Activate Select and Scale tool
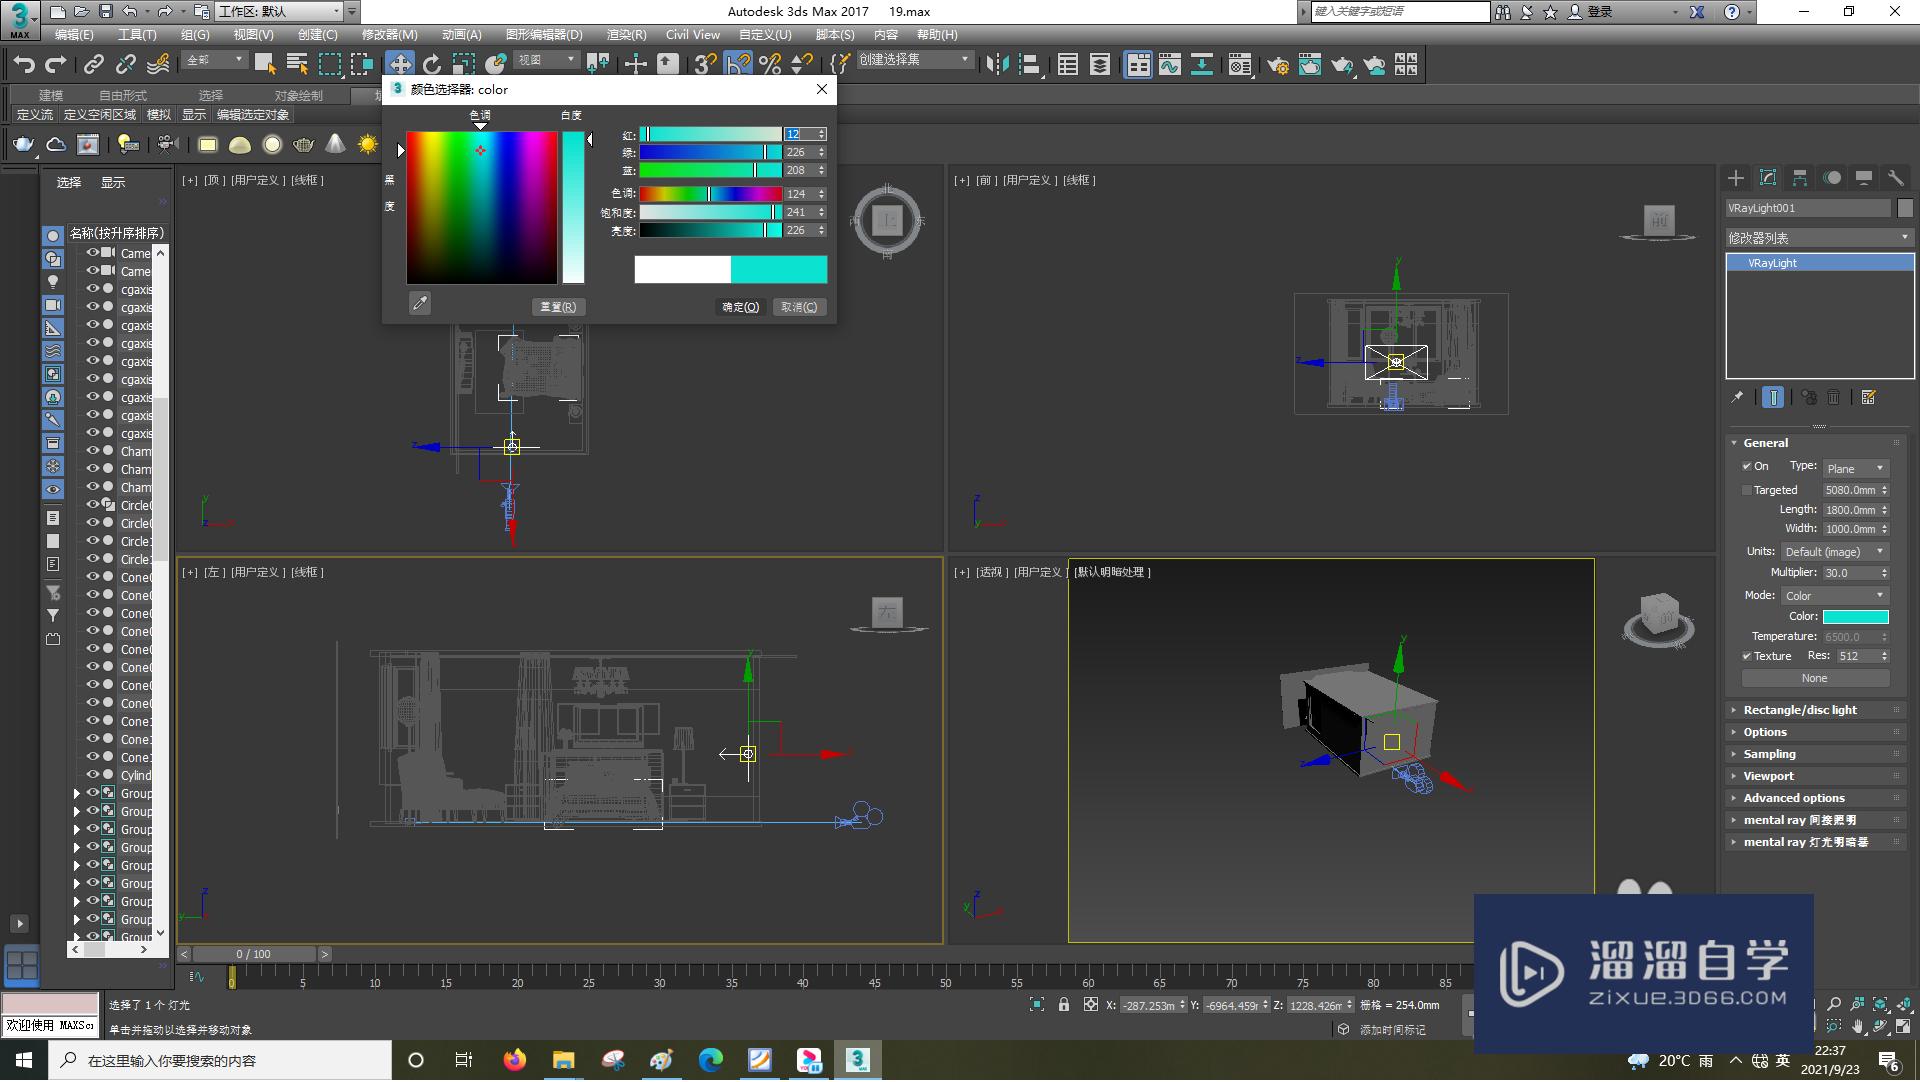 click(x=463, y=65)
